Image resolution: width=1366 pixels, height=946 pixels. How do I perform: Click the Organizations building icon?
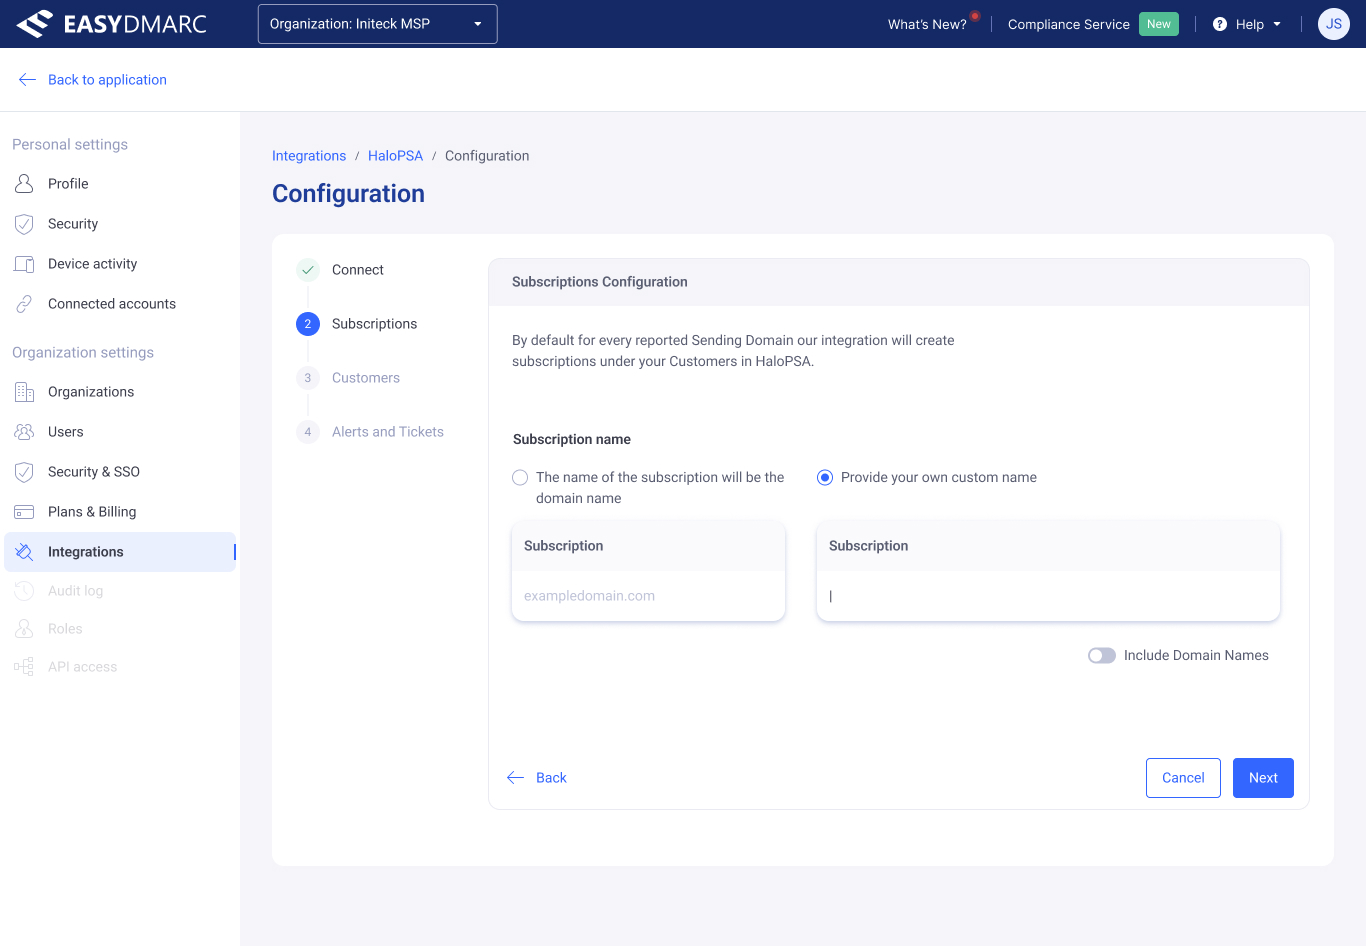click(24, 392)
